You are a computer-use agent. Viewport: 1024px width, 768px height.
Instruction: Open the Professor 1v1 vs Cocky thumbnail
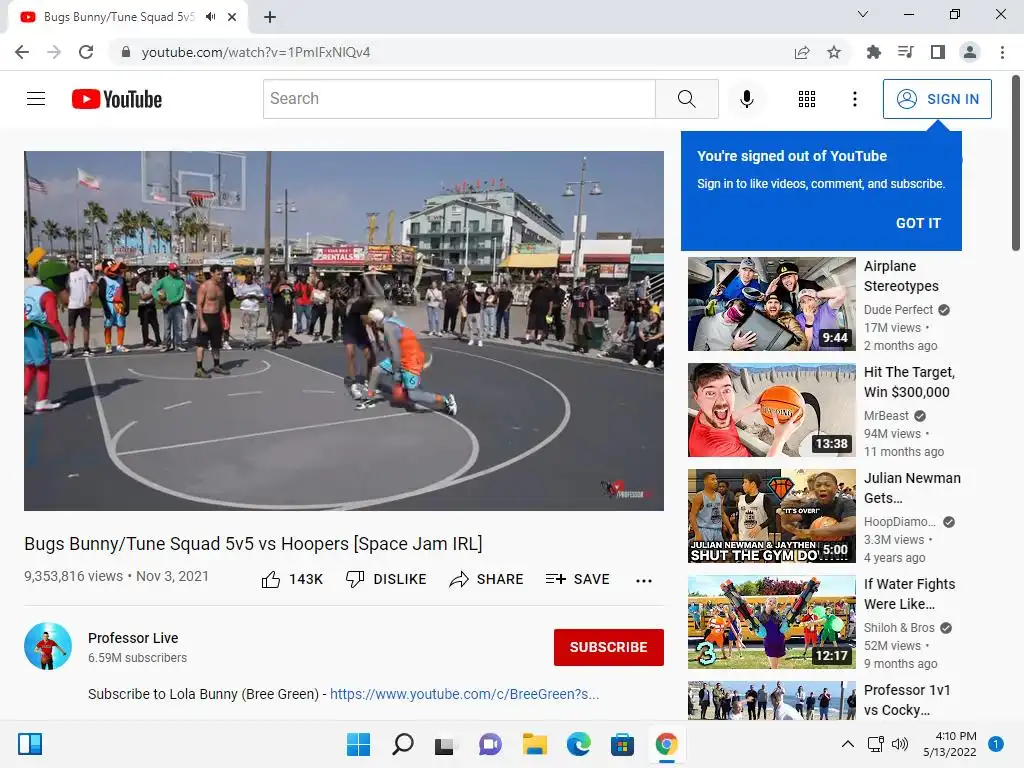click(771, 701)
